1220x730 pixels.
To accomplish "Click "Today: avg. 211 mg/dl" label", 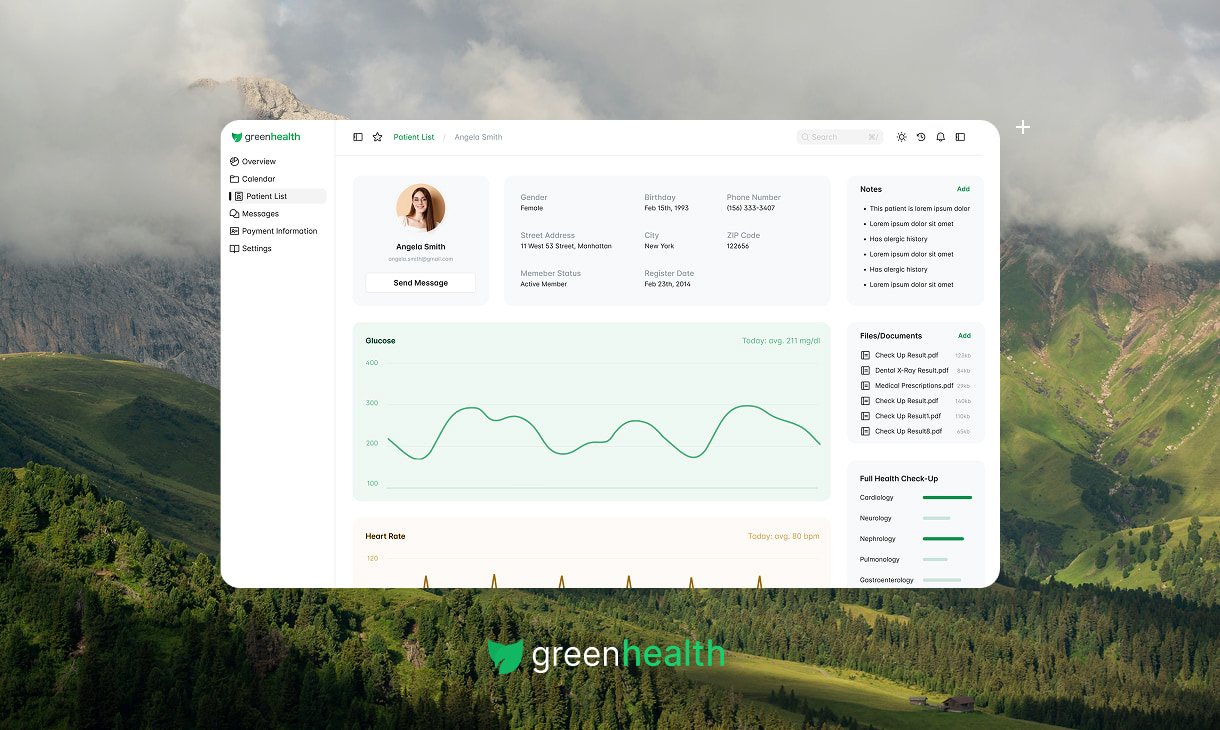I will coord(781,341).
